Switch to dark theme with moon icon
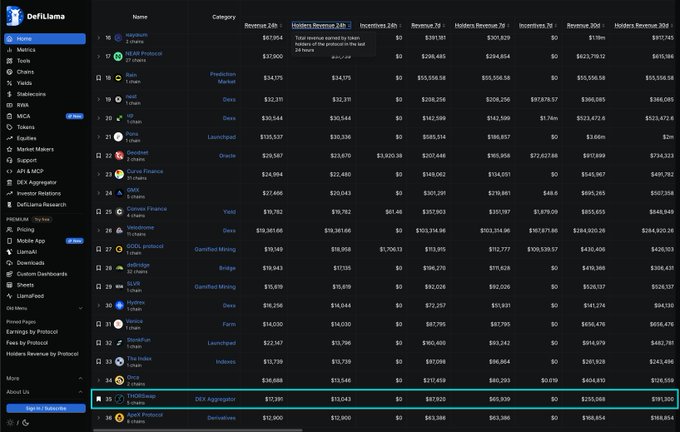This screenshot has width=680, height=432. pyautogui.click(x=25, y=422)
